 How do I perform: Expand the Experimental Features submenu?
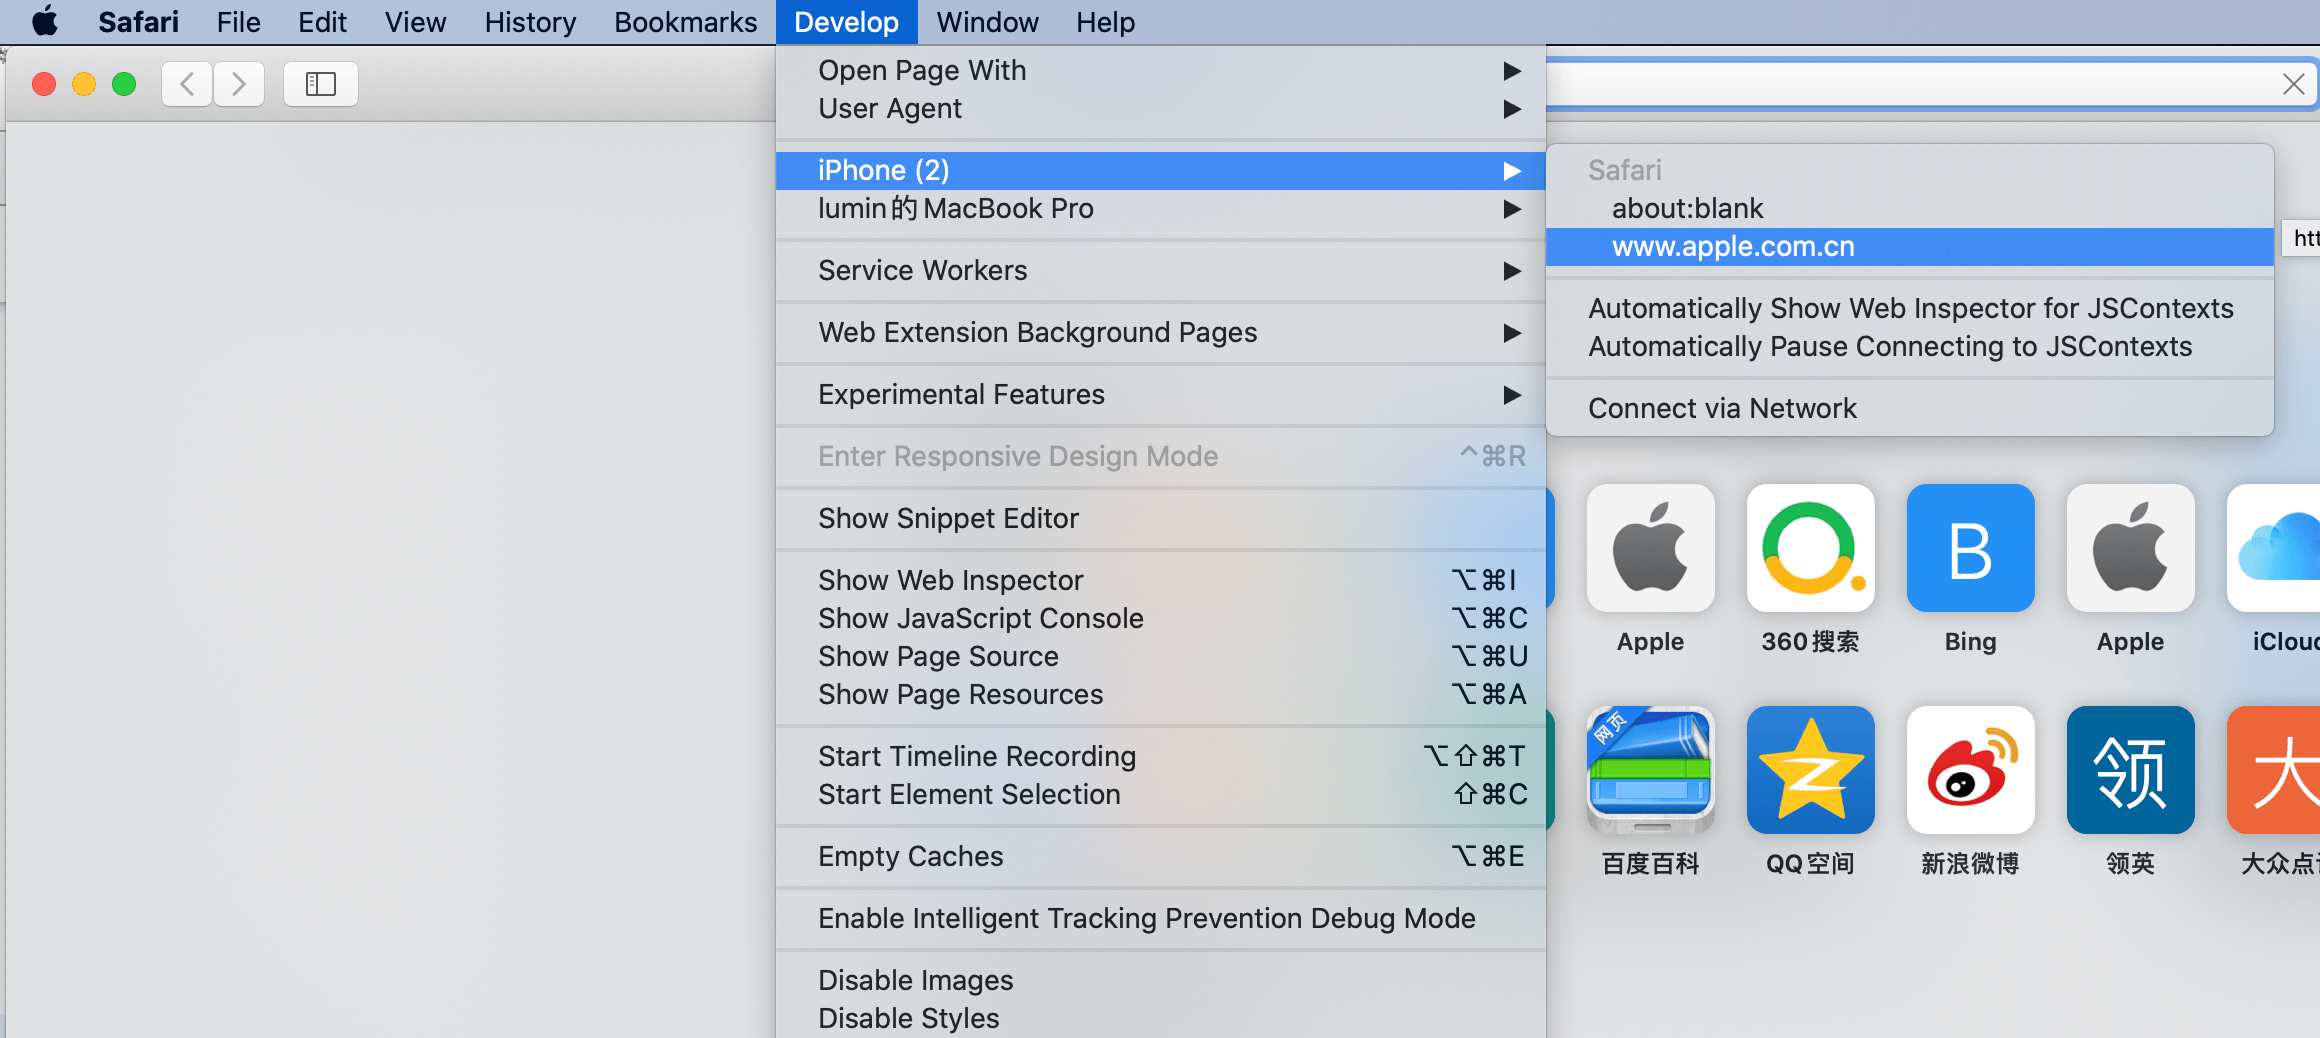point(961,394)
